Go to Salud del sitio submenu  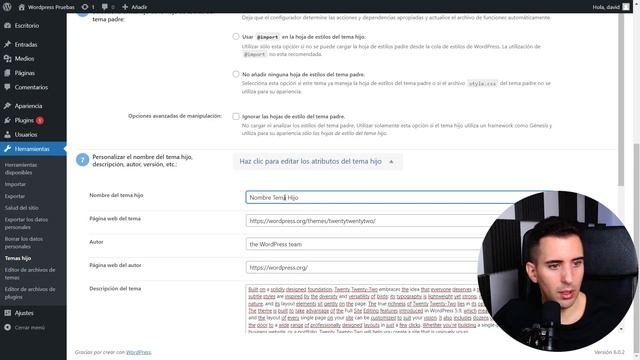(x=22, y=208)
